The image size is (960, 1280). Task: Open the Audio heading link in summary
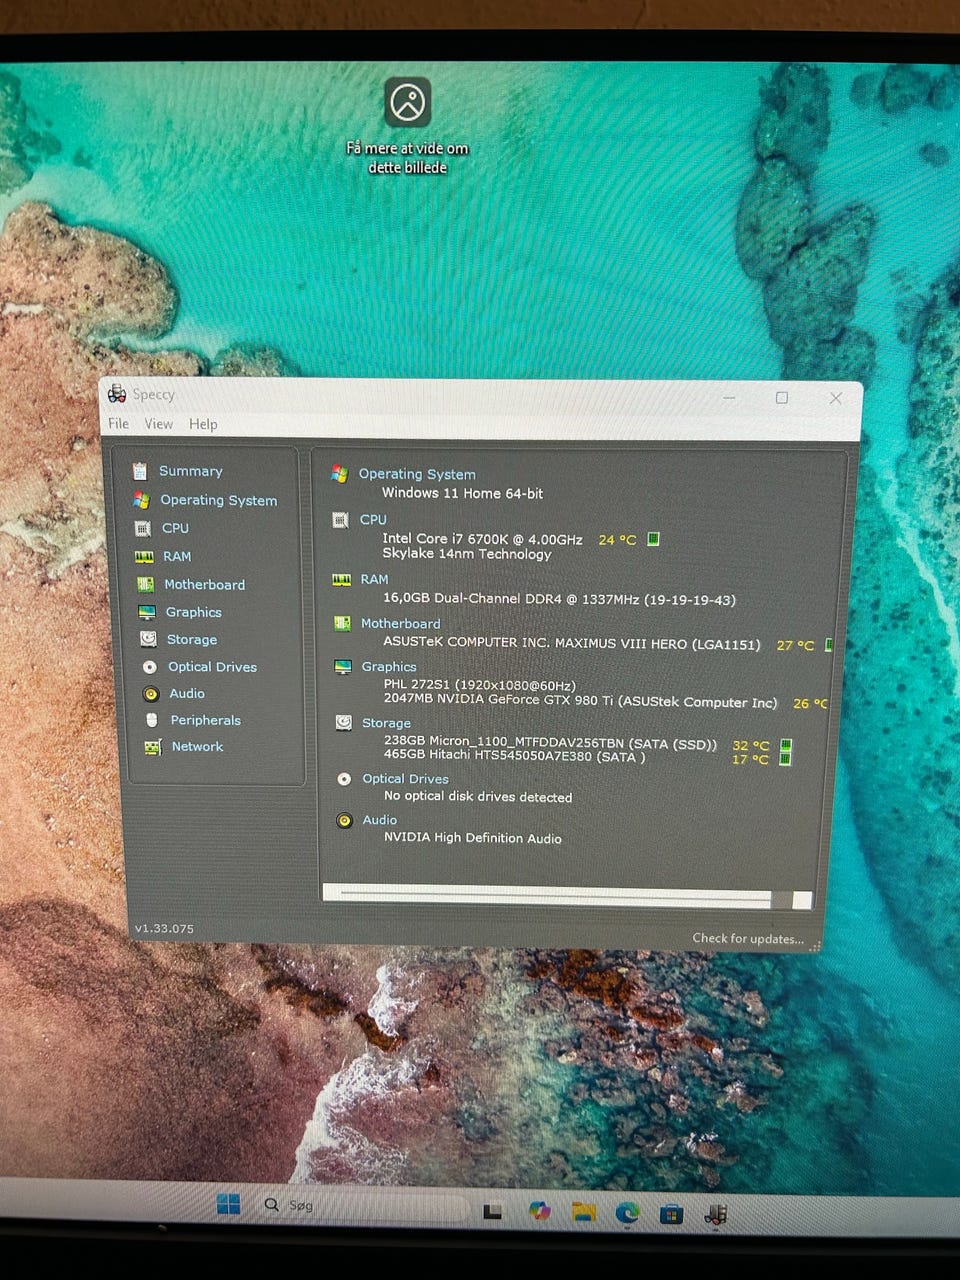379,820
